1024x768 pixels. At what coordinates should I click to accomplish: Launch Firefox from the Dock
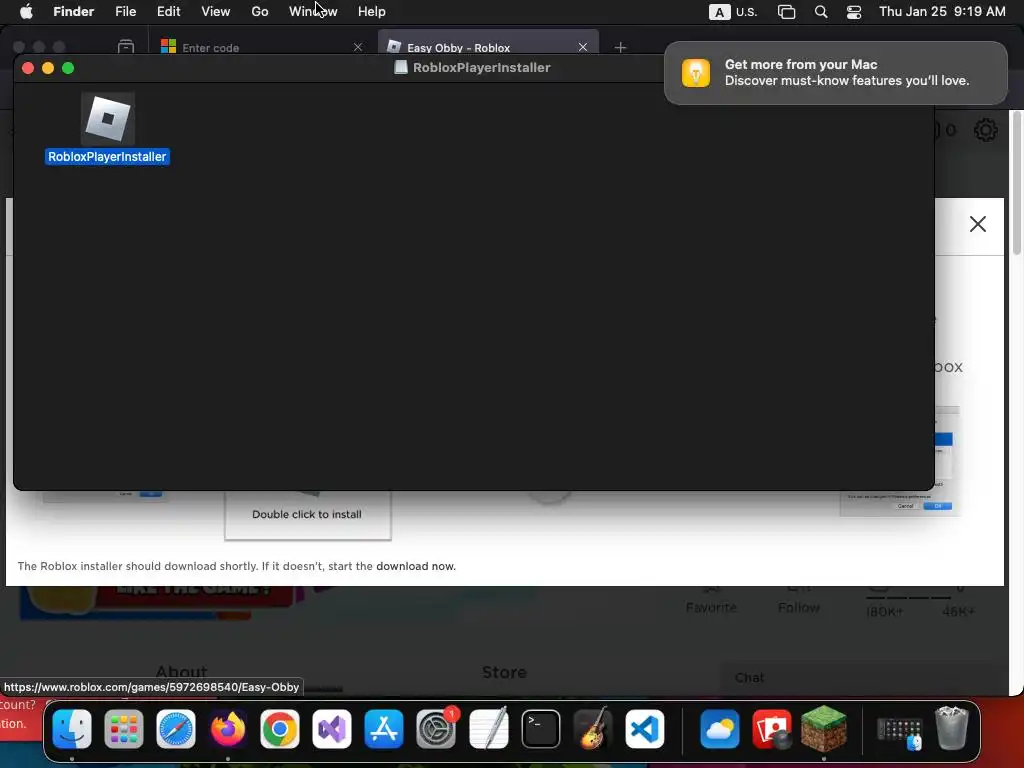coord(227,729)
